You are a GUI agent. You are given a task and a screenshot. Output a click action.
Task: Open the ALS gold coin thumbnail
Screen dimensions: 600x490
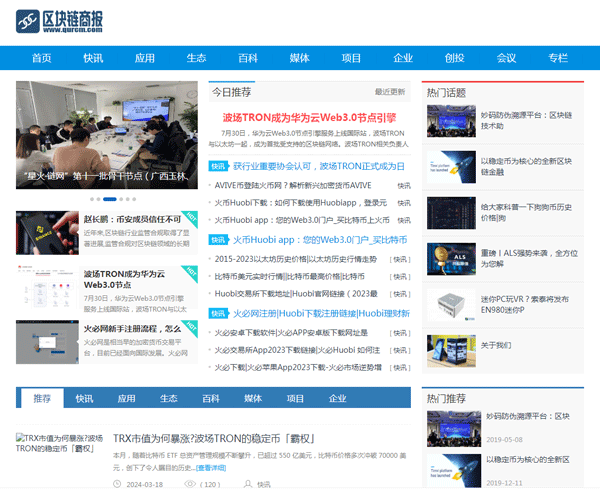click(452, 259)
